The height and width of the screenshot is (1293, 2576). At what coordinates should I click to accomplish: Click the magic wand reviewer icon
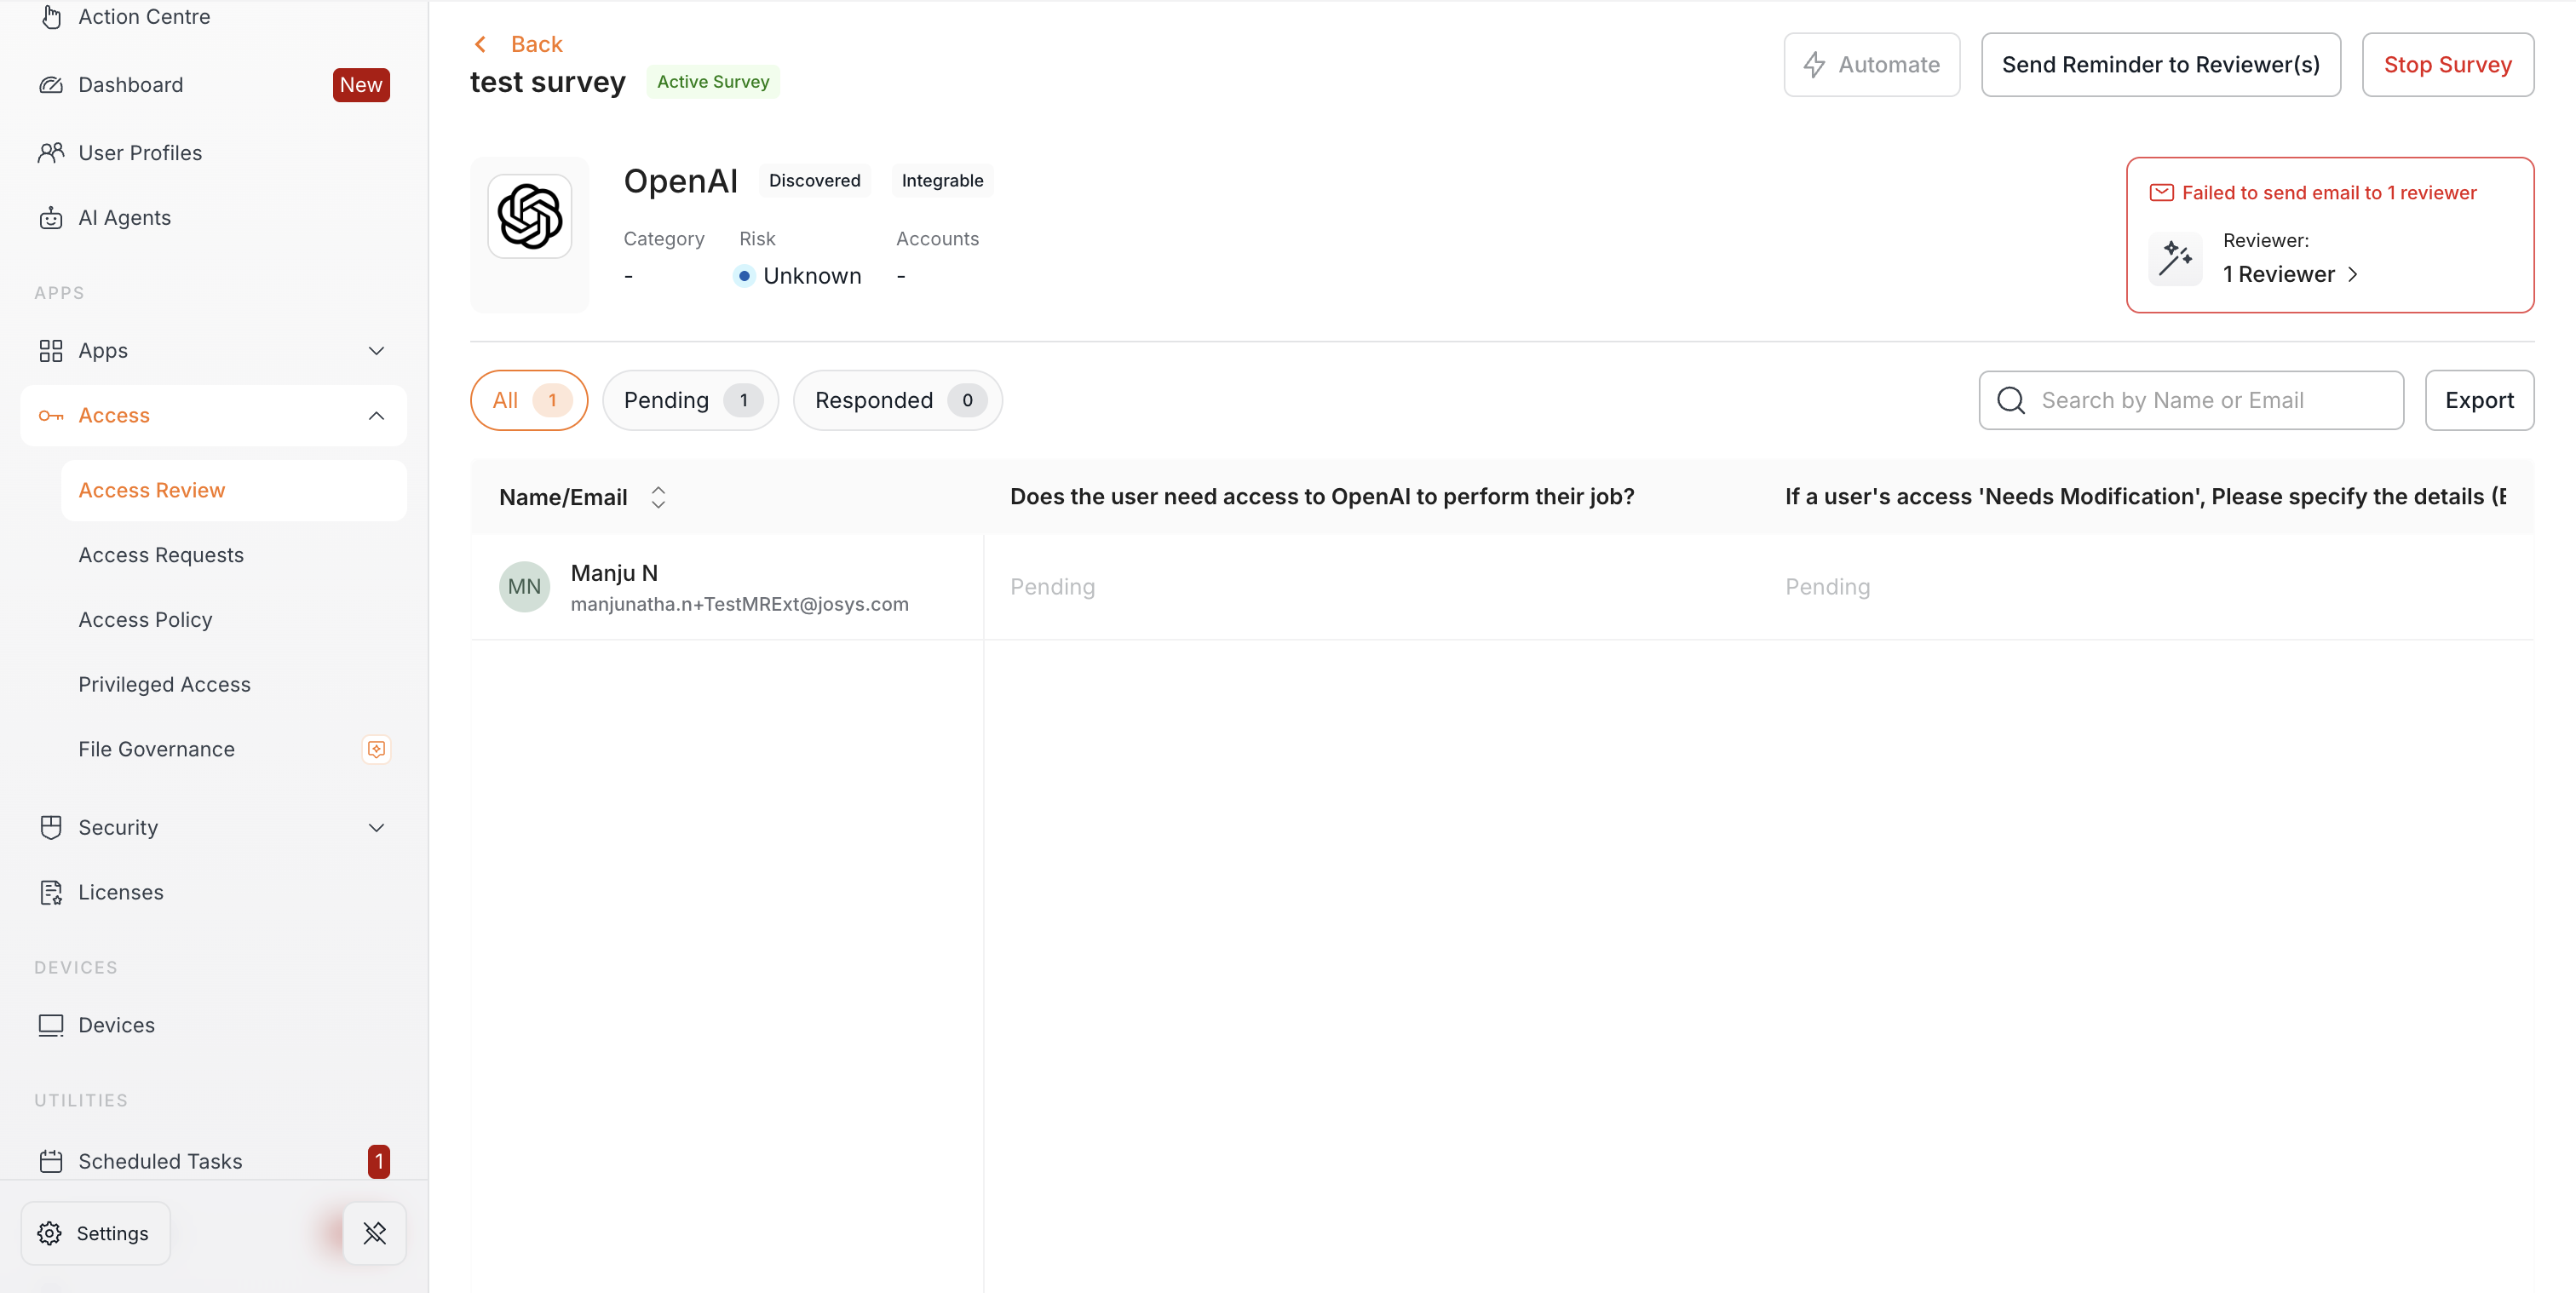tap(2175, 259)
